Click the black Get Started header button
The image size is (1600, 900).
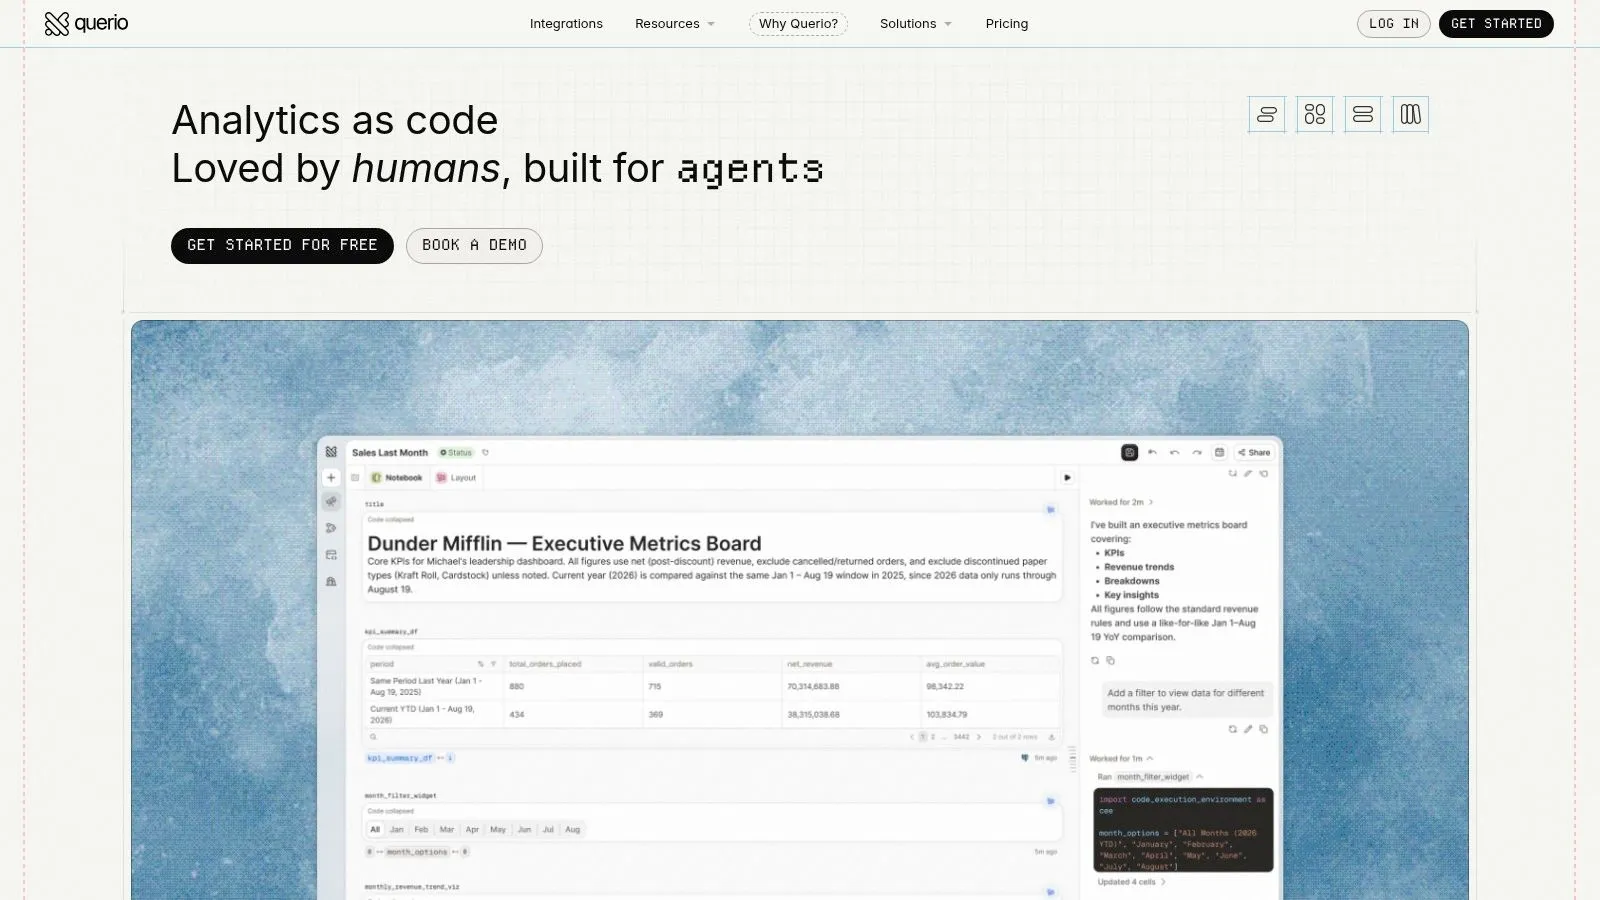coord(1496,24)
